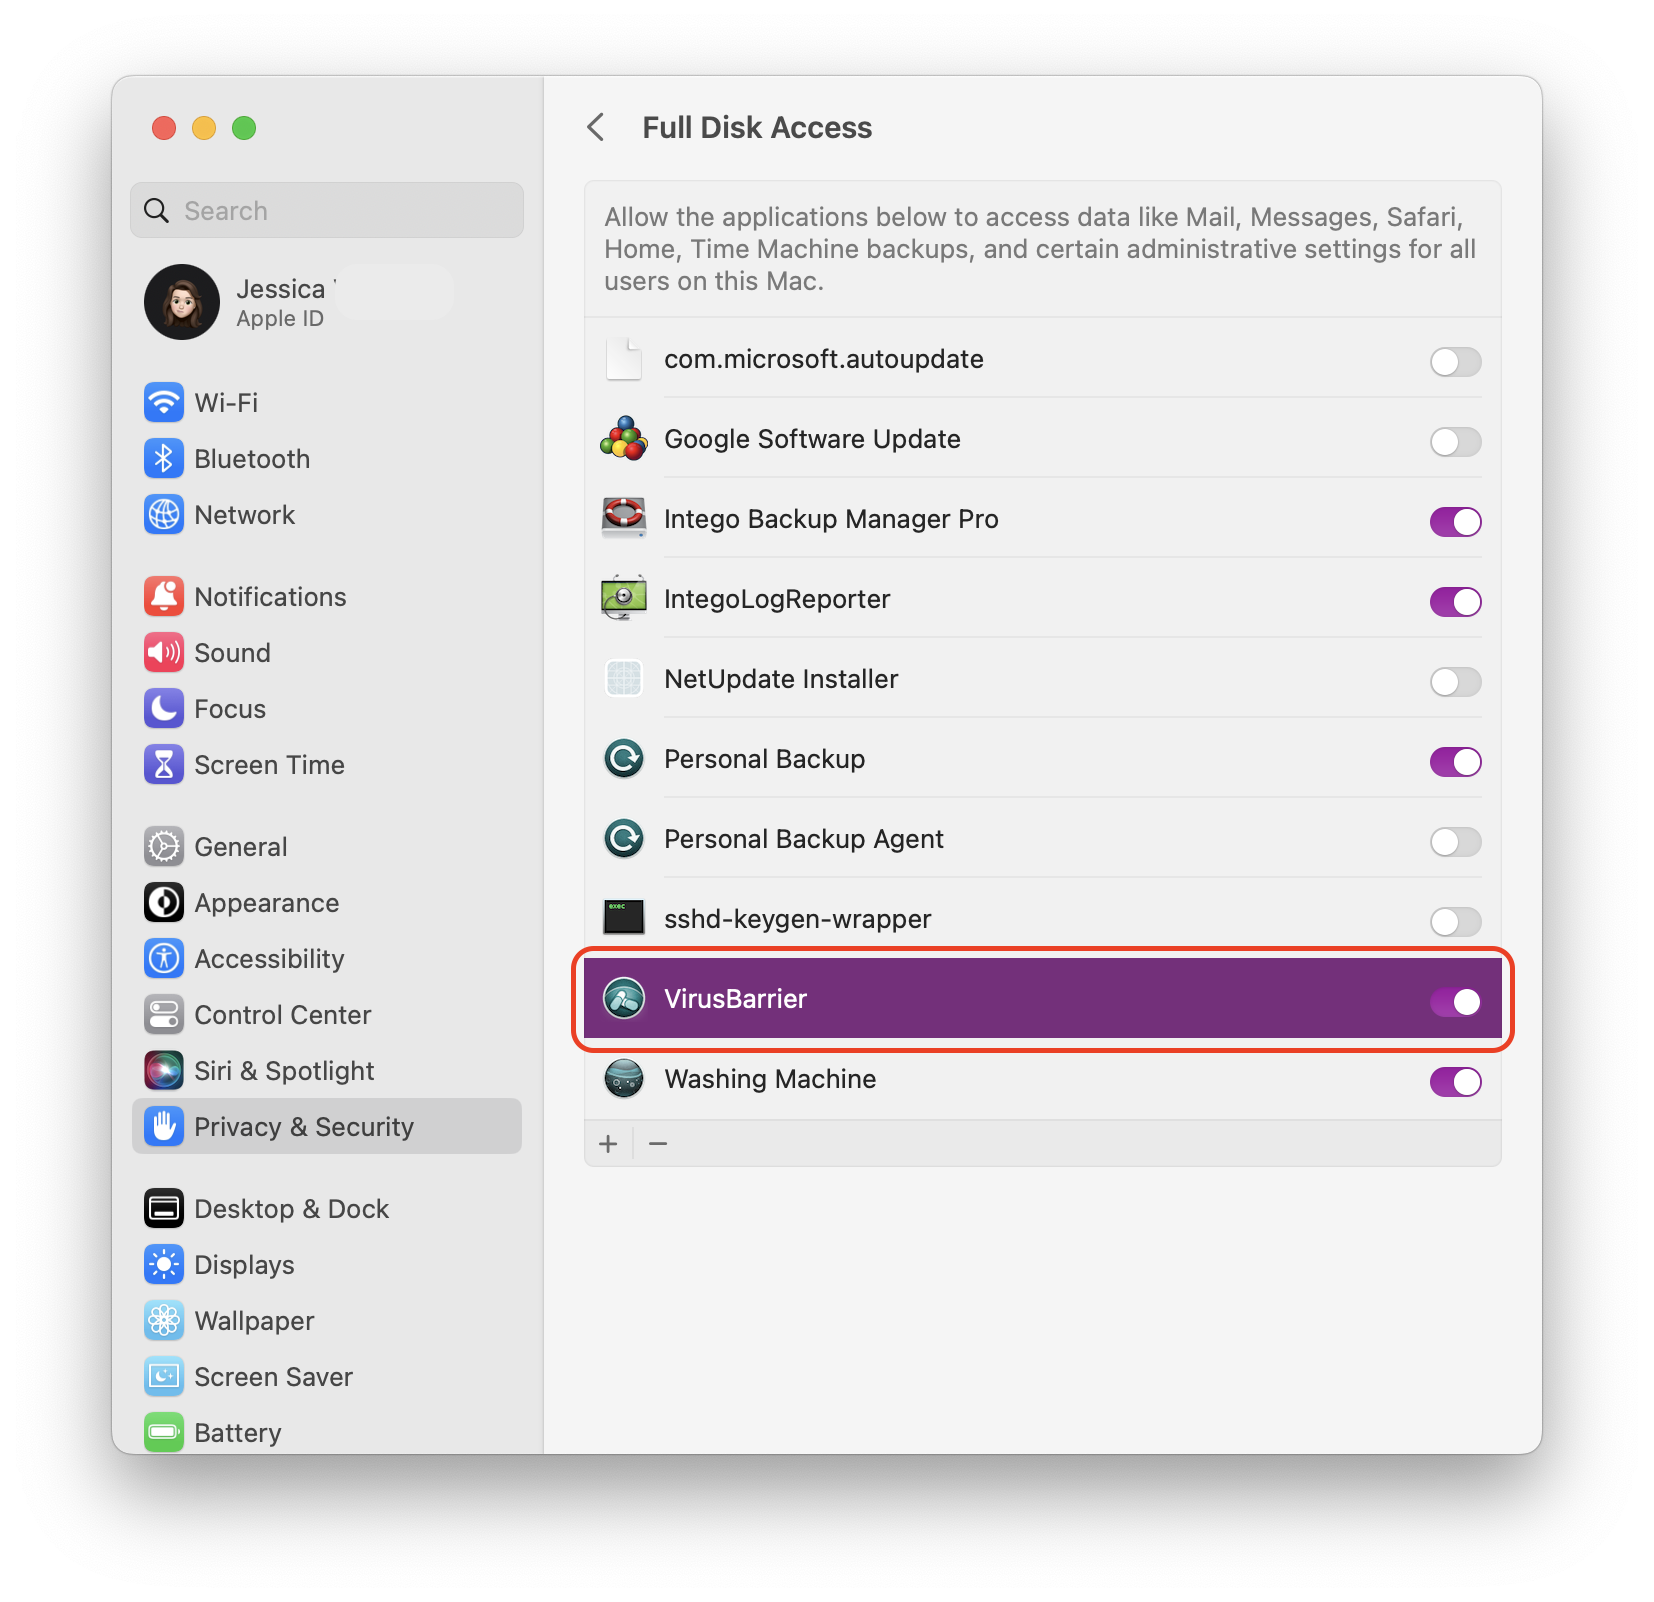This screenshot has width=1654, height=1602.
Task: Click the Control Center icon
Action: click(x=164, y=1015)
